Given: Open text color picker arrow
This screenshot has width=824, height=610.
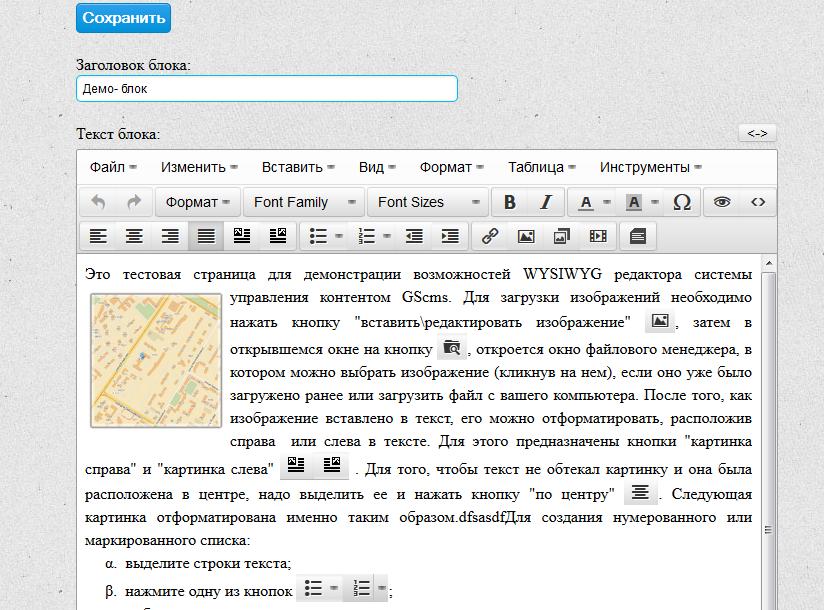Looking at the screenshot, I should pos(607,202).
